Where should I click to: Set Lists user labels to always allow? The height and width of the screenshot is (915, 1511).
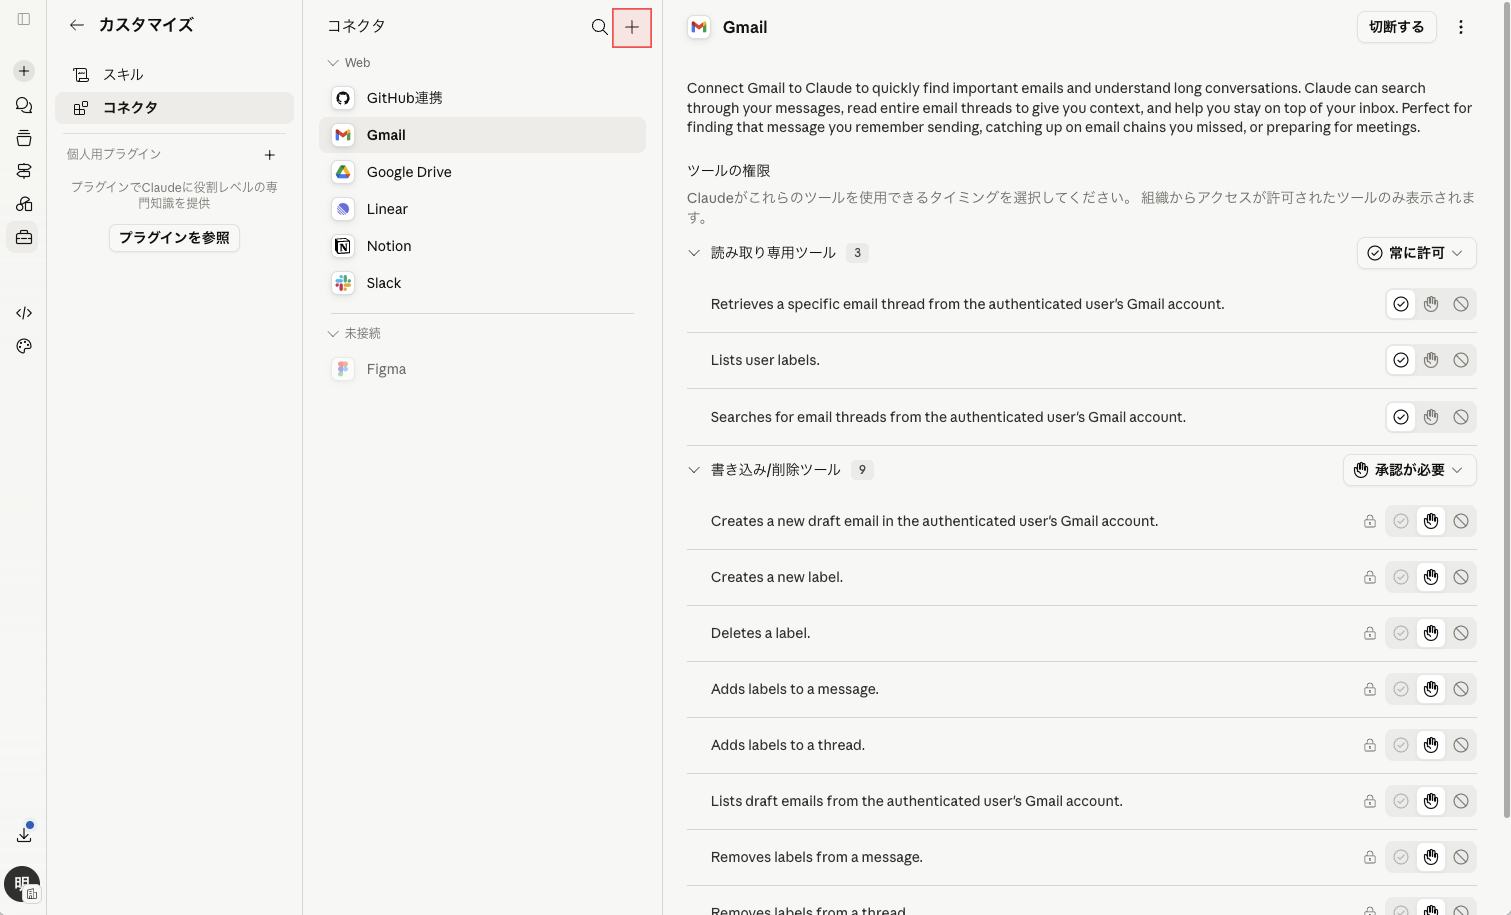(x=1401, y=360)
